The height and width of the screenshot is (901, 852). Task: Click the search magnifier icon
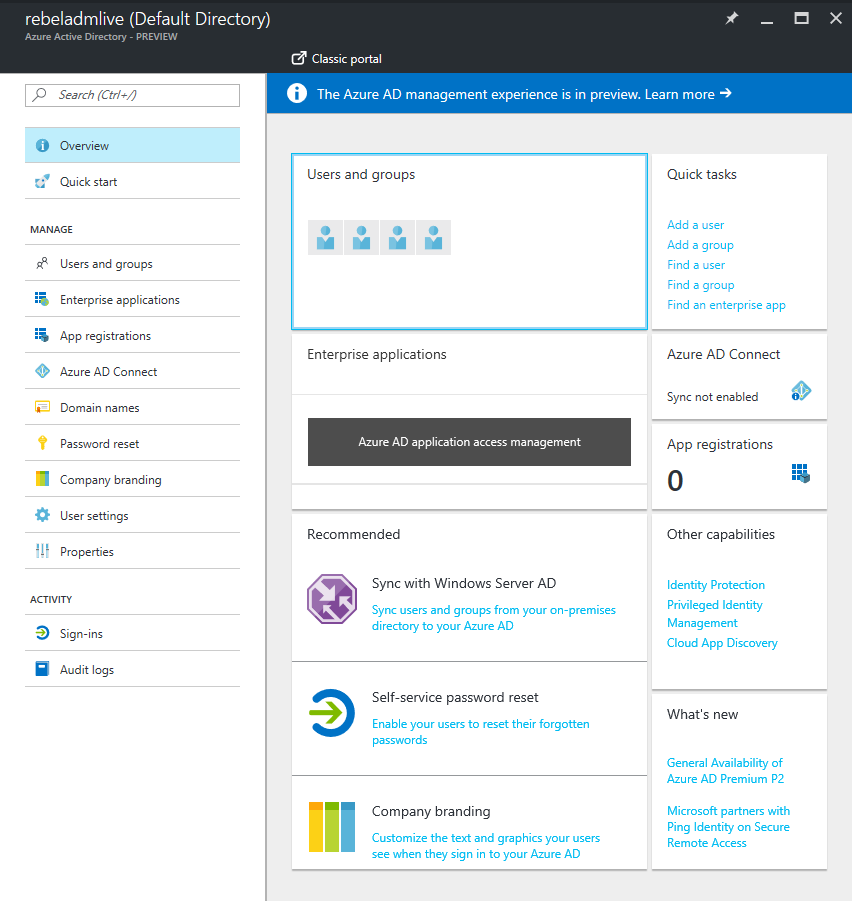(40, 95)
